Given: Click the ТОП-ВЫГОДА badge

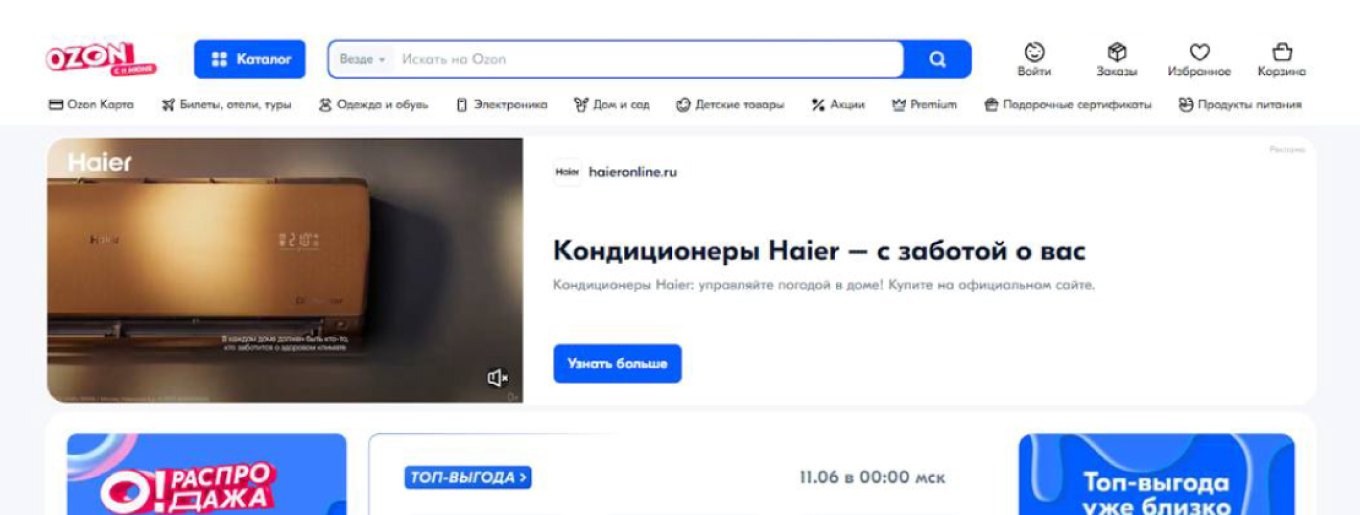Looking at the screenshot, I should 468,478.
